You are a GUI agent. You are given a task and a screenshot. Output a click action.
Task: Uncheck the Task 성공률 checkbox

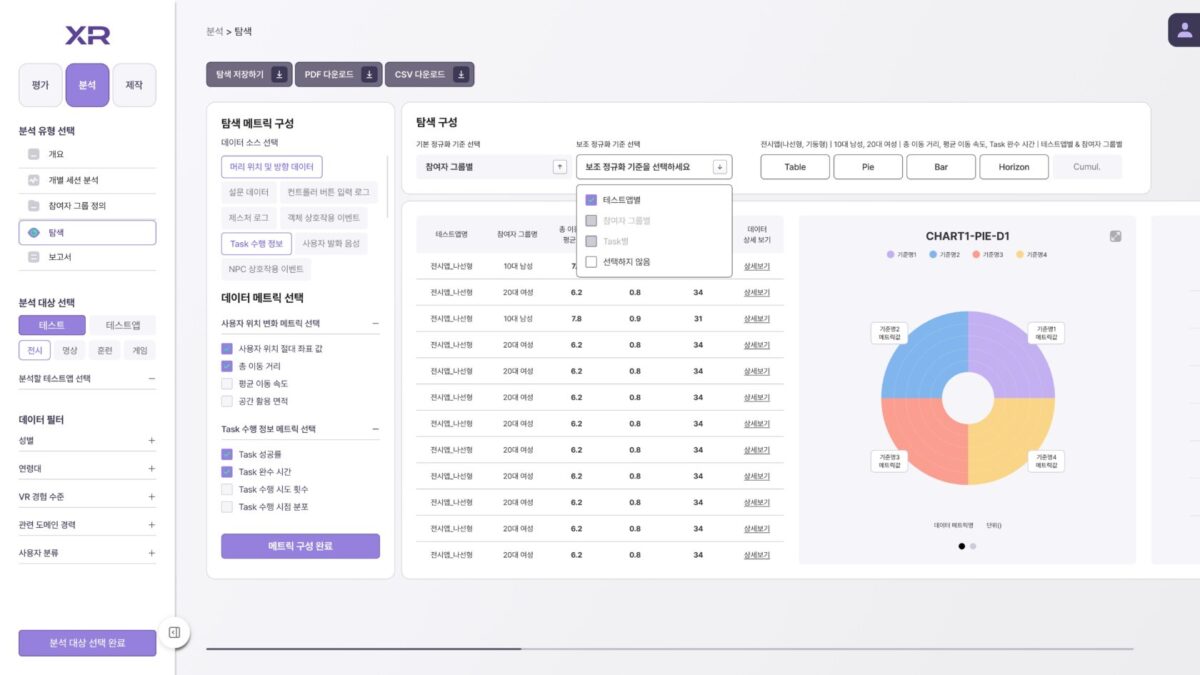[227, 454]
